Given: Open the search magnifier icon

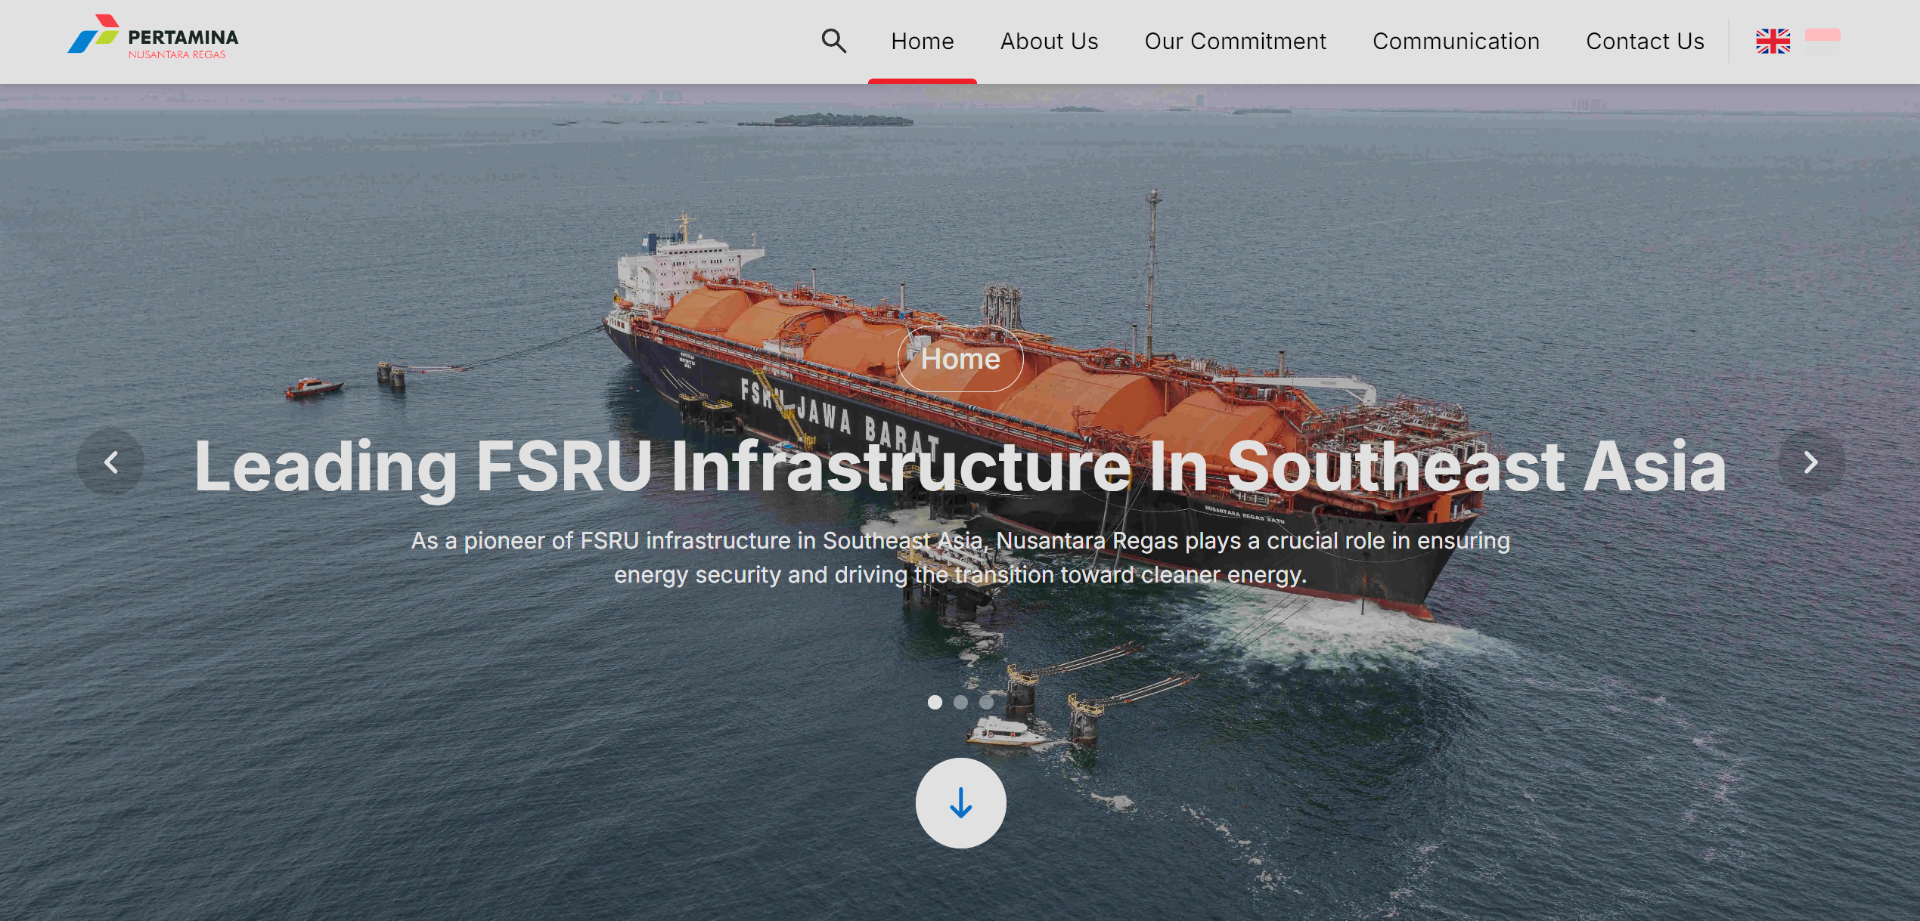Looking at the screenshot, I should (834, 41).
